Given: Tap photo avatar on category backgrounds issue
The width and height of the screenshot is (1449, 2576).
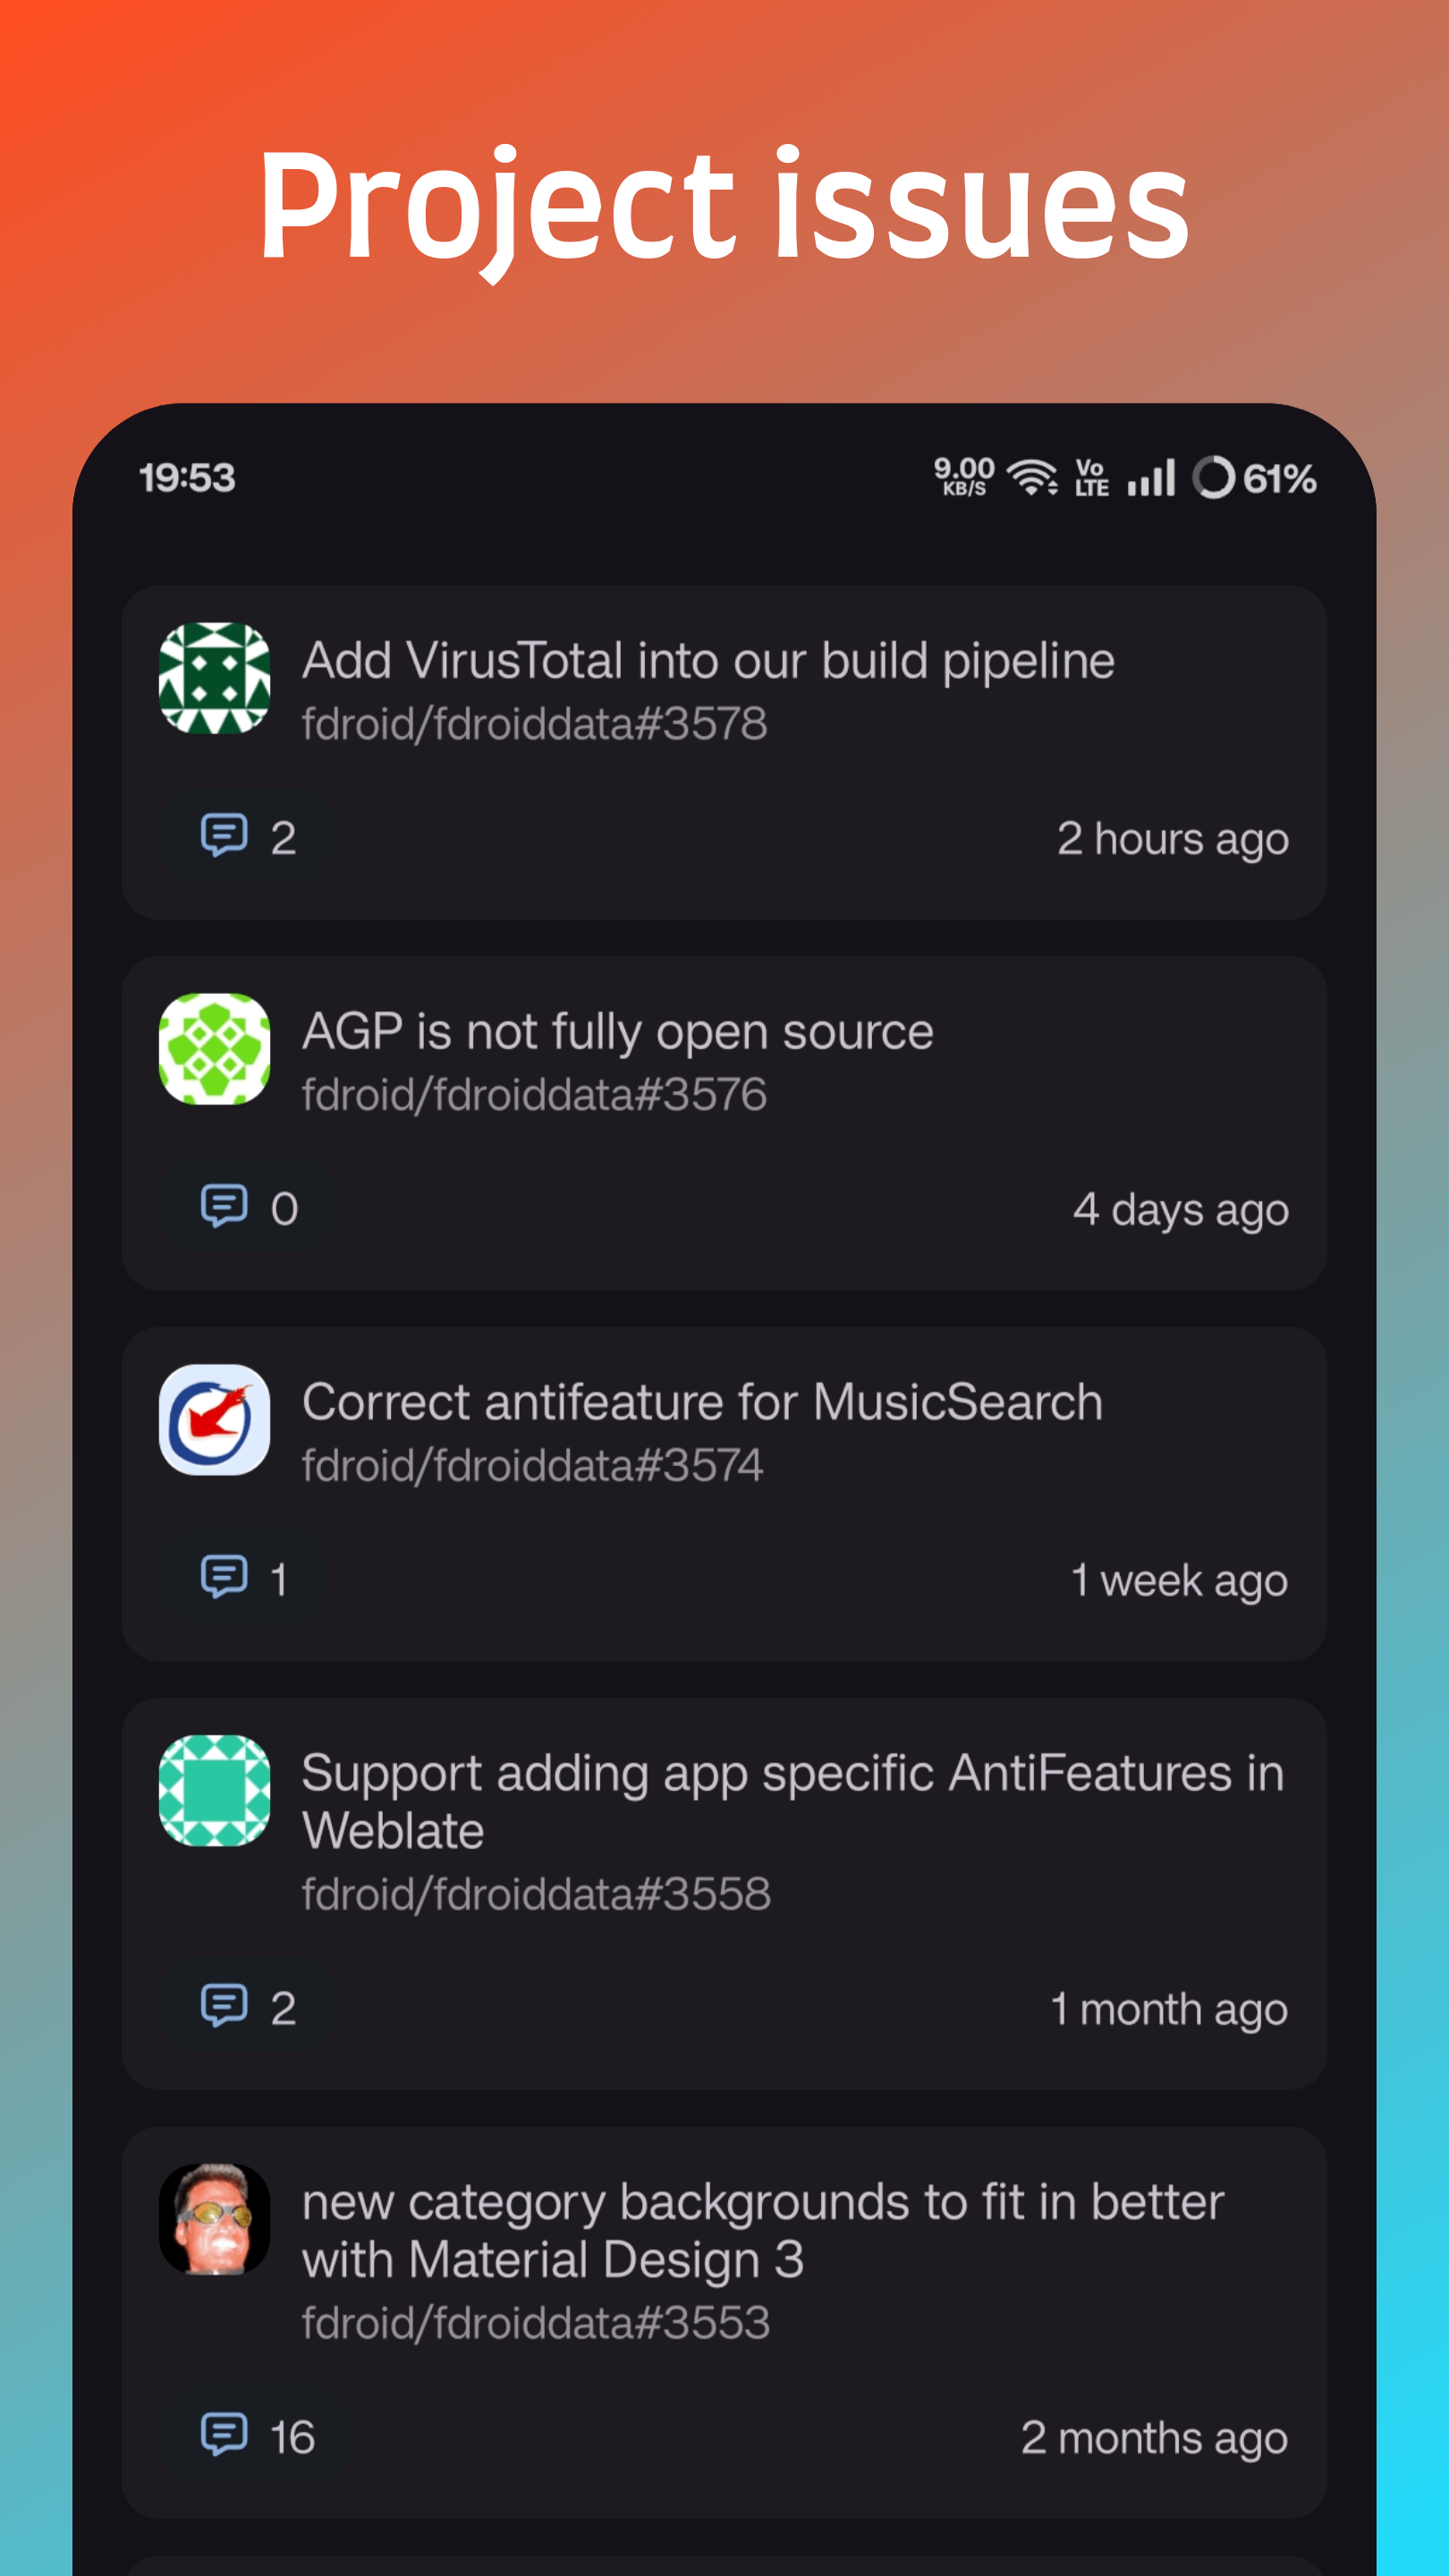Looking at the screenshot, I should click(214, 2219).
